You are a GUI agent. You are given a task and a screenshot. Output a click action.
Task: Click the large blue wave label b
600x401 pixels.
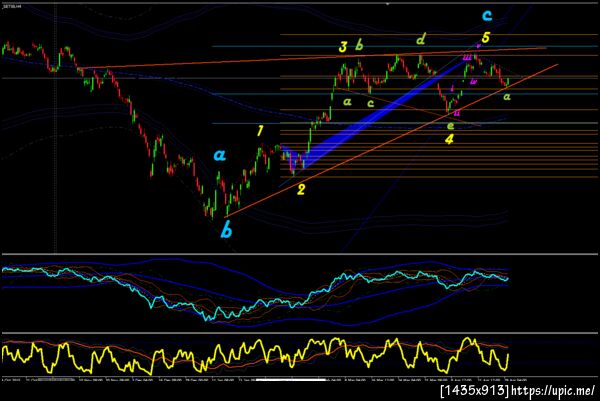click(x=227, y=230)
